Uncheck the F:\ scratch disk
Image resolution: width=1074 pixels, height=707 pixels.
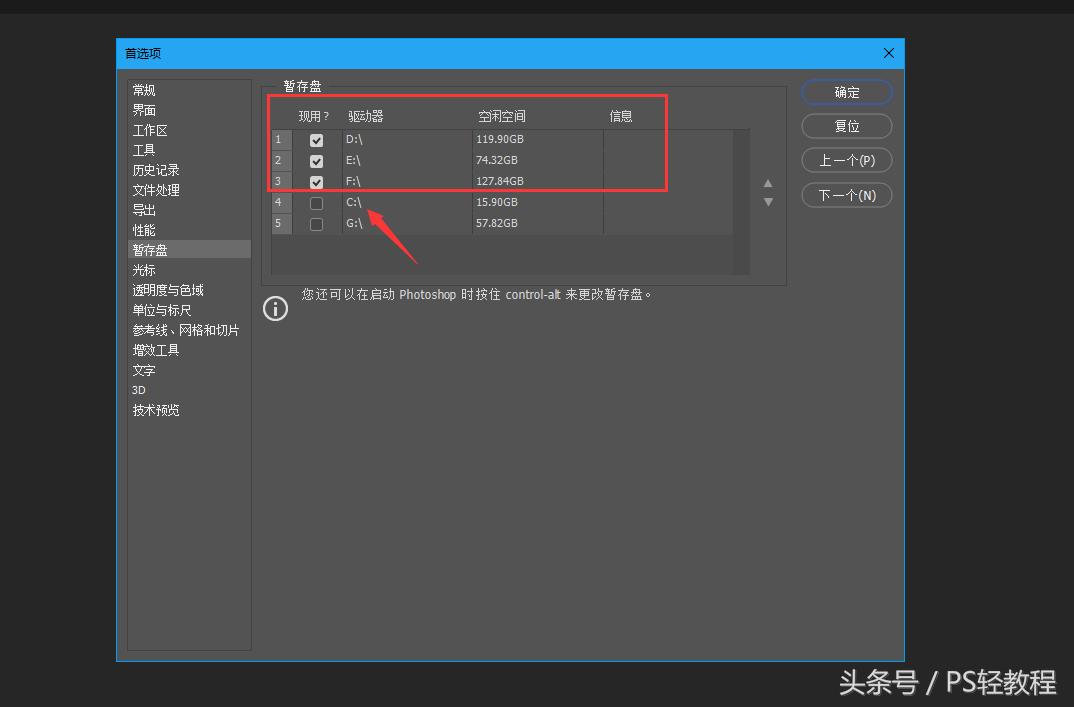317,180
